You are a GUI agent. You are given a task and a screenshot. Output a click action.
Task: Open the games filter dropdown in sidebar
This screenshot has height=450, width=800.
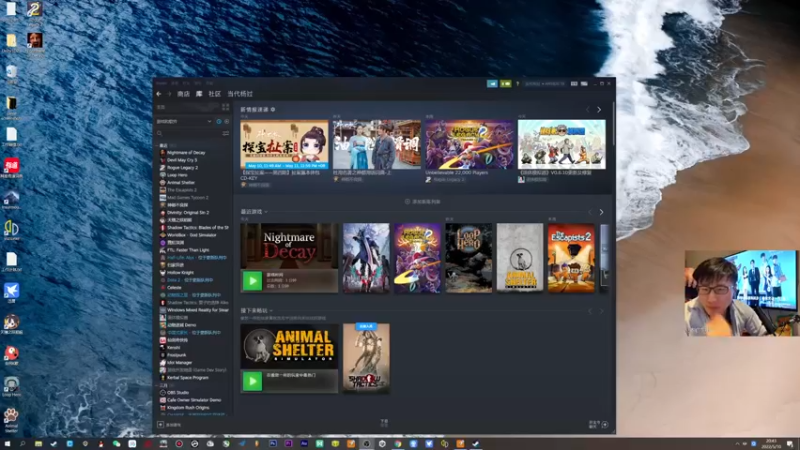(x=184, y=121)
